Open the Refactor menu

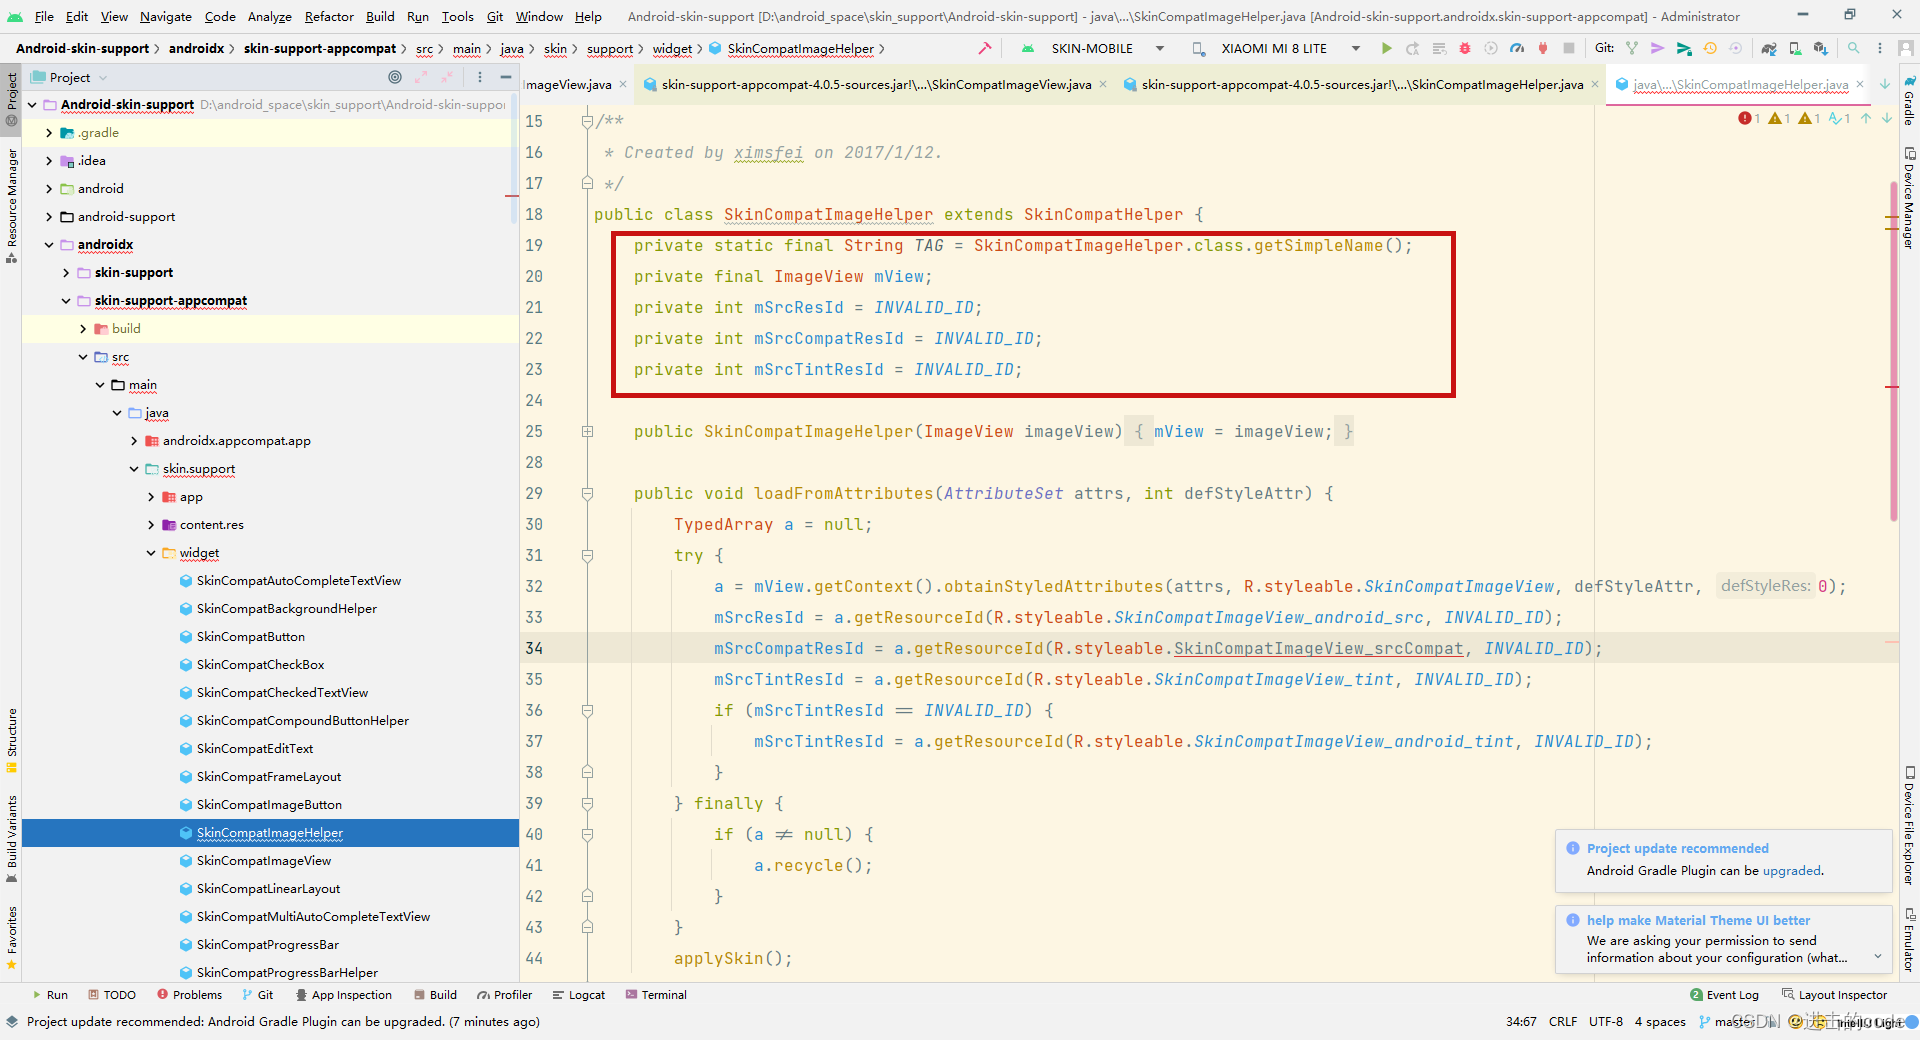[x=329, y=16]
